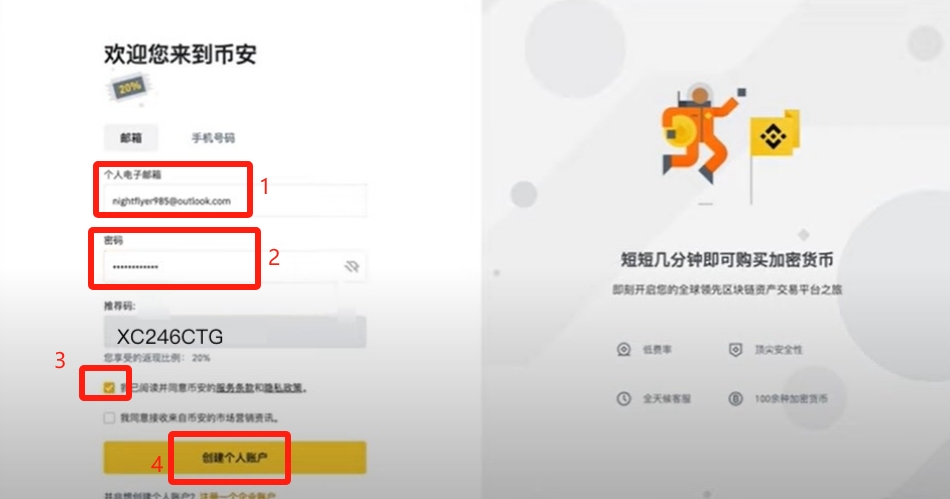Uncheck the terms of service agreement checkbox
Screen dimensions: 950x499
coord(109,388)
